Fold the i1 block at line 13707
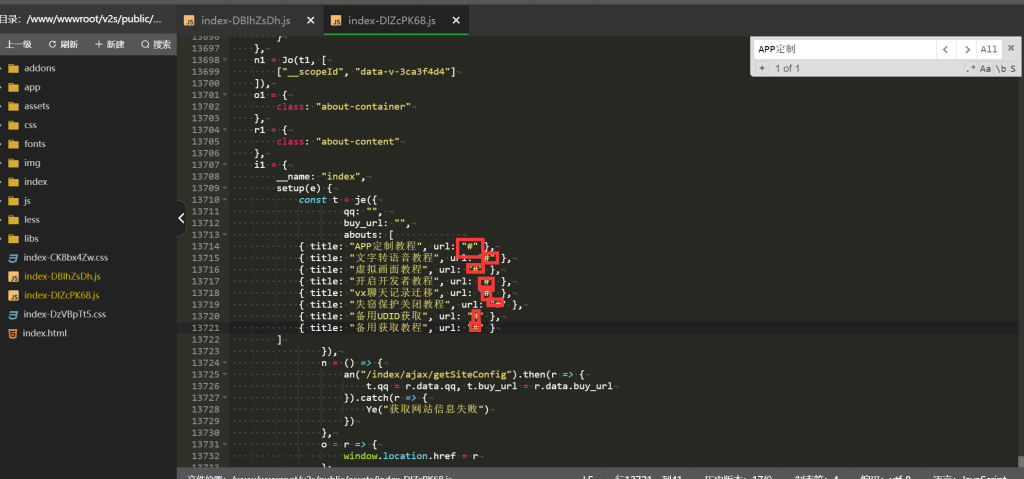1024x479 pixels. [225, 165]
